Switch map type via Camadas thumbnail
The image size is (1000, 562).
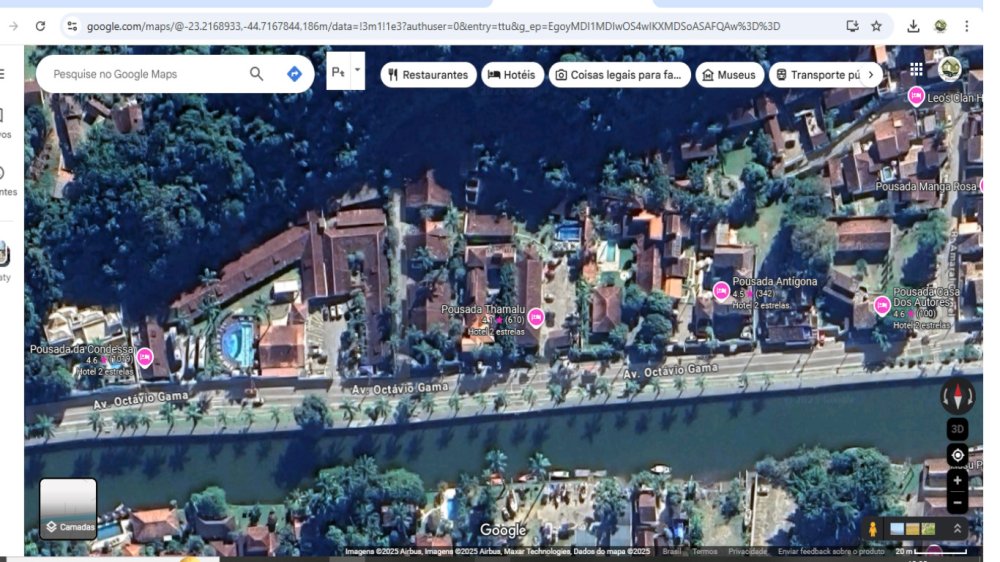point(68,508)
